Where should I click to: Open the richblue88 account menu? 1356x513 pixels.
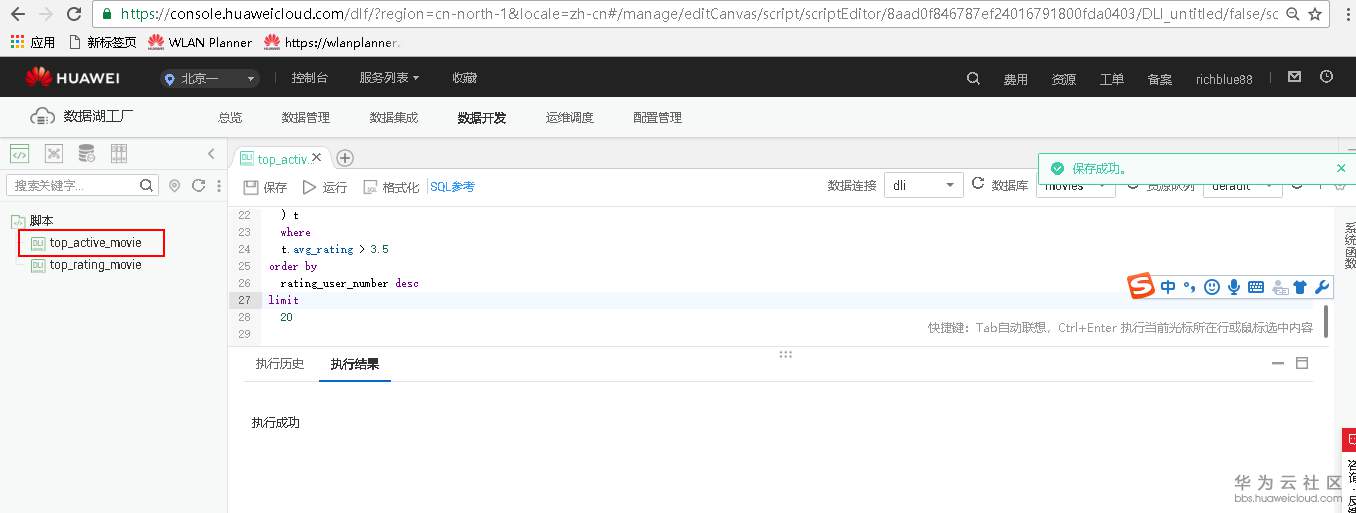[x=1224, y=79]
